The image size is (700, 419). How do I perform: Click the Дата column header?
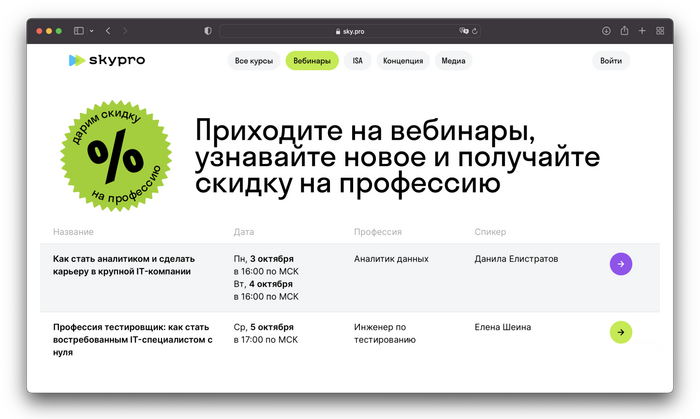pyautogui.click(x=244, y=232)
